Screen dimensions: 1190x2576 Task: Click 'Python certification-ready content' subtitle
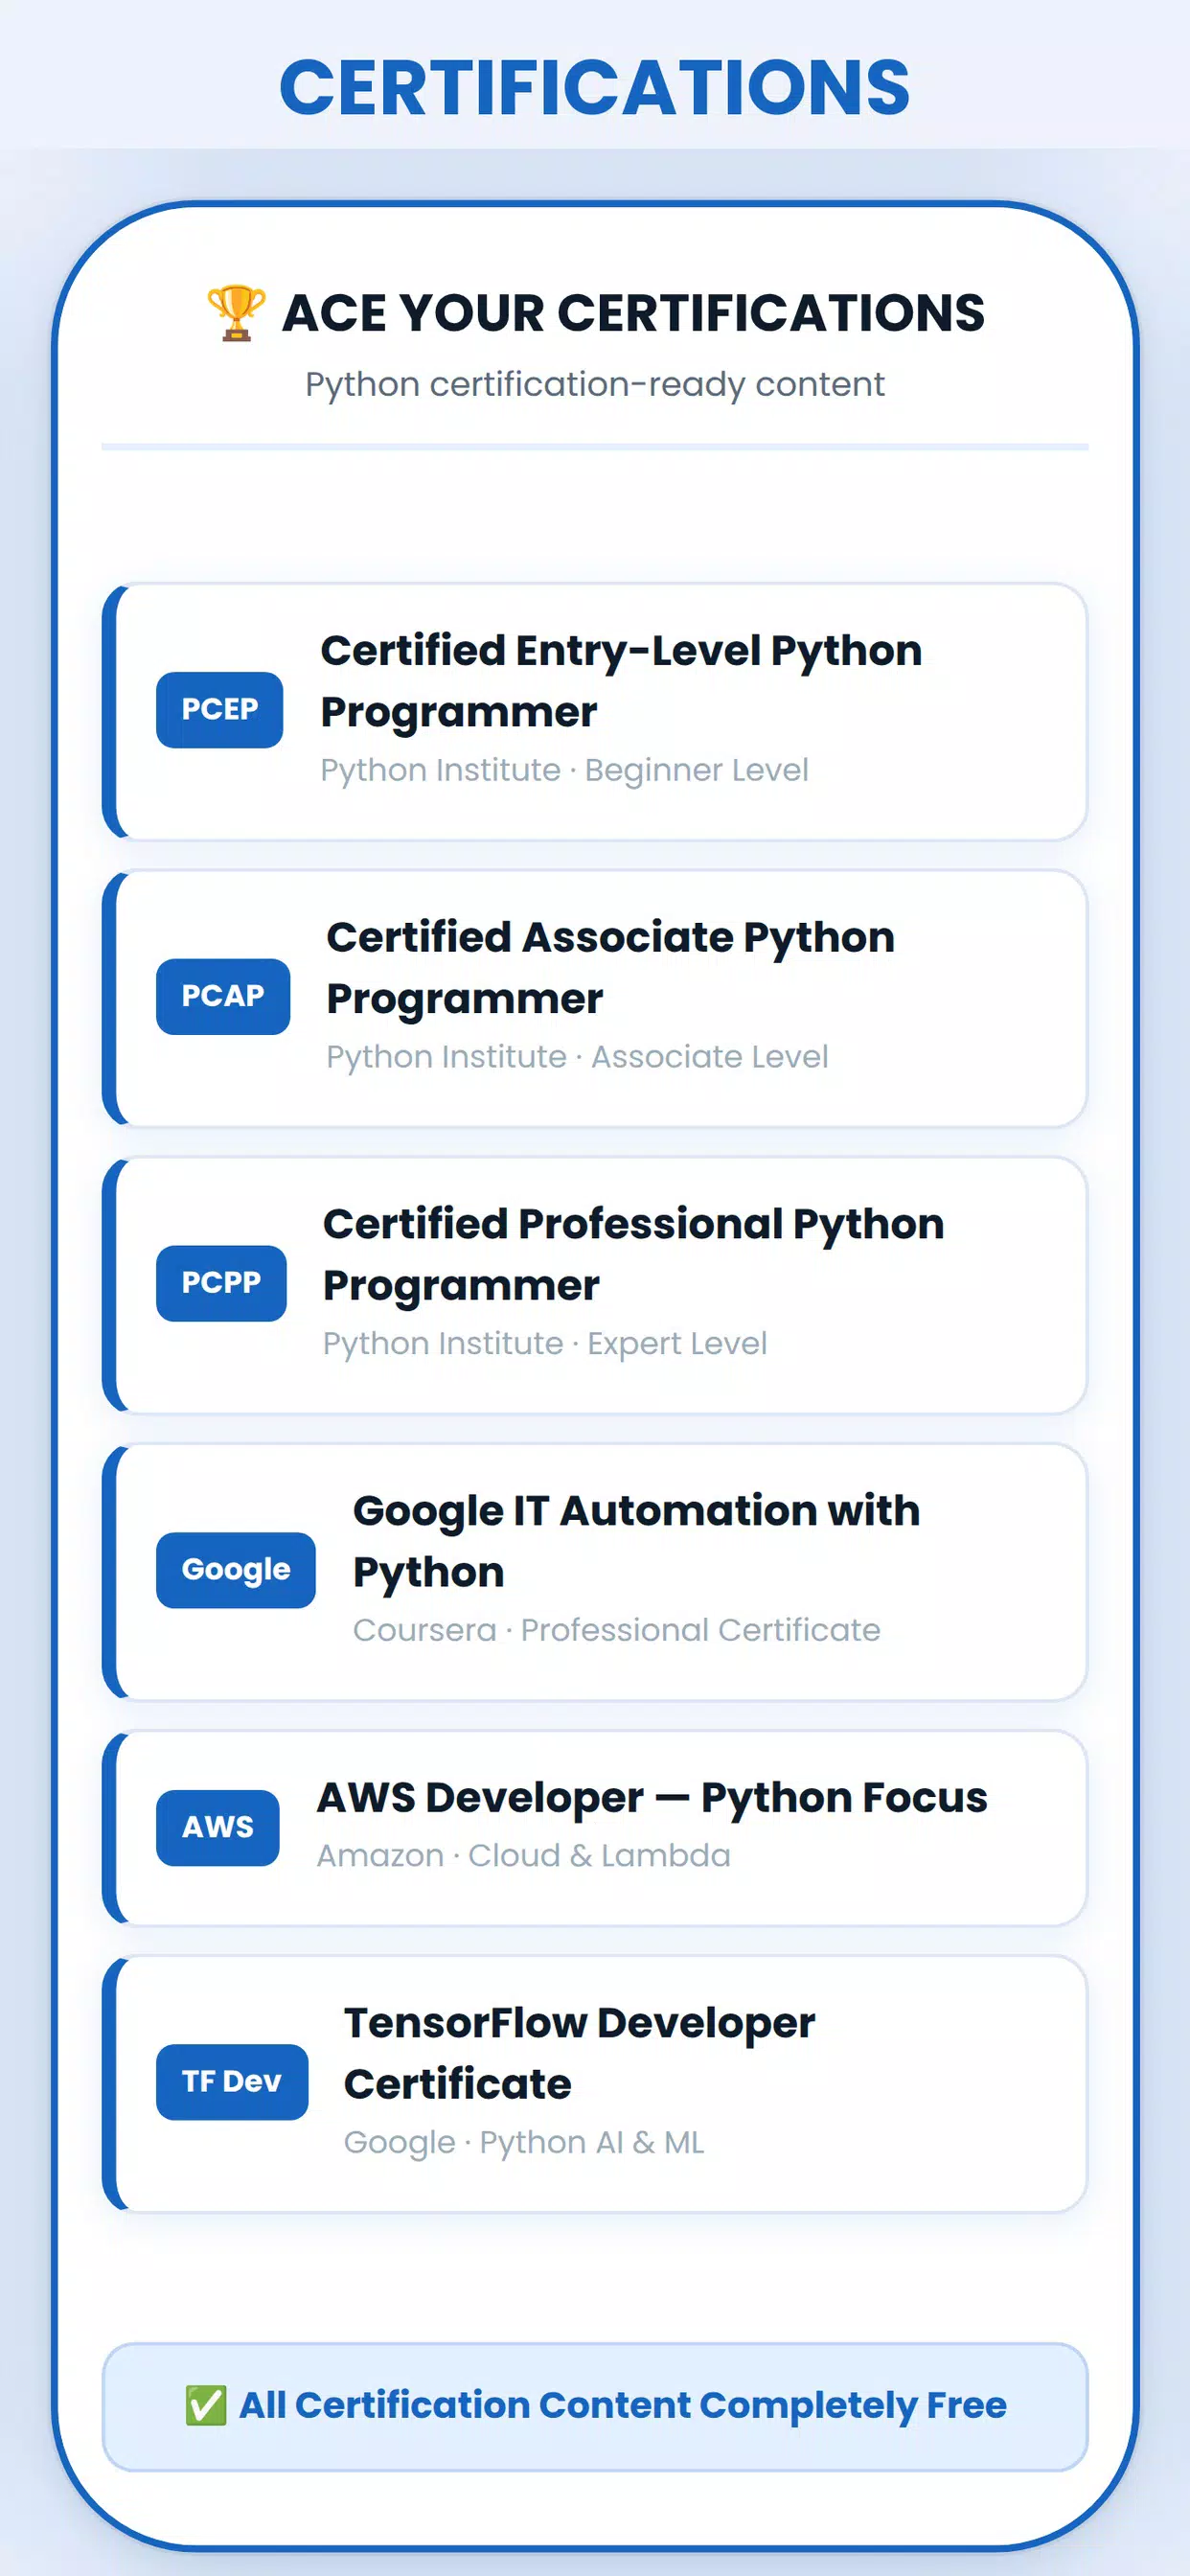pyautogui.click(x=595, y=385)
